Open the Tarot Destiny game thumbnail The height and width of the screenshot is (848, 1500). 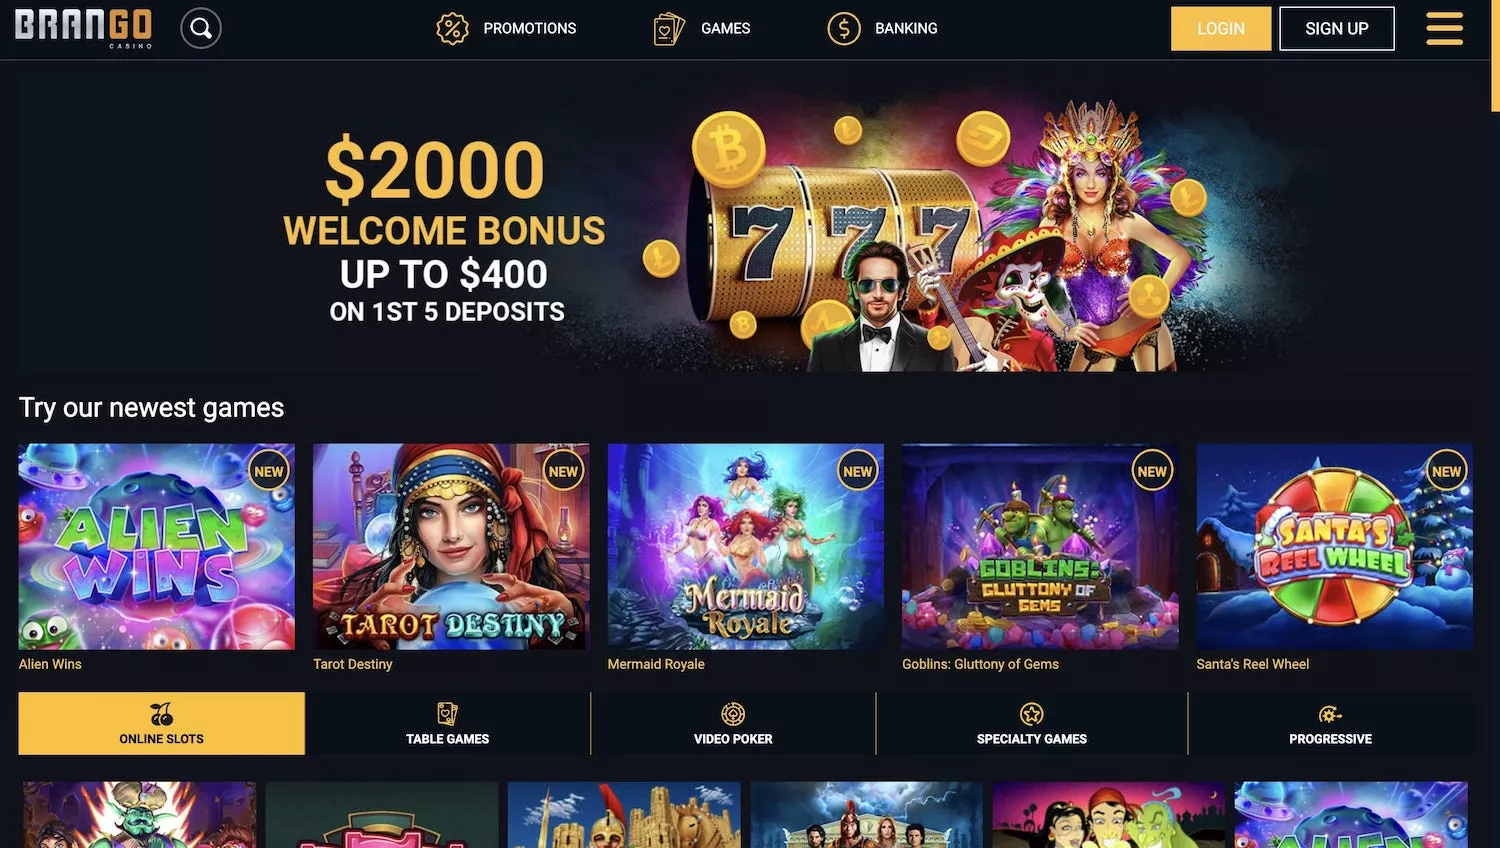tap(451, 547)
